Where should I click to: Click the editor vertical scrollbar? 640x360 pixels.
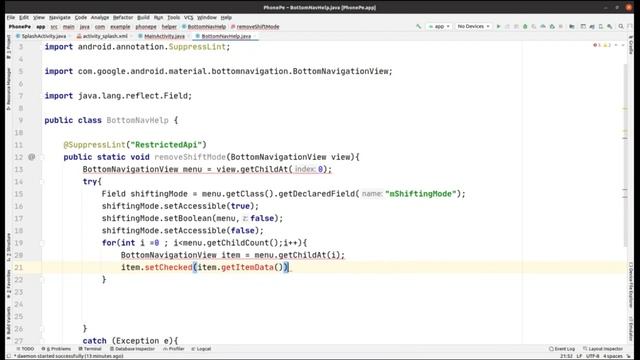pos(625,155)
